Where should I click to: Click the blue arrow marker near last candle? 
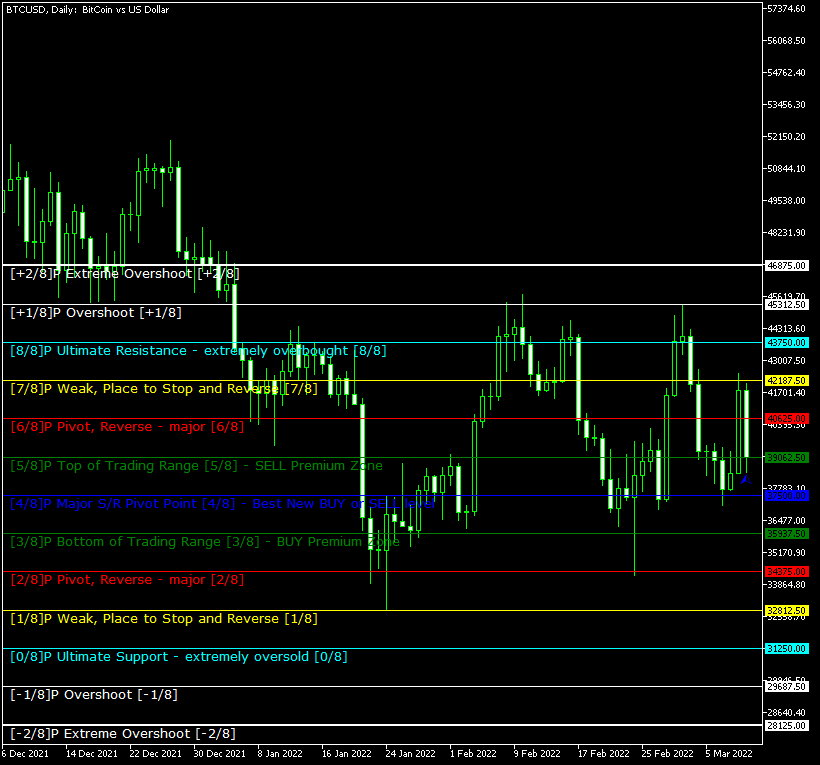745,481
